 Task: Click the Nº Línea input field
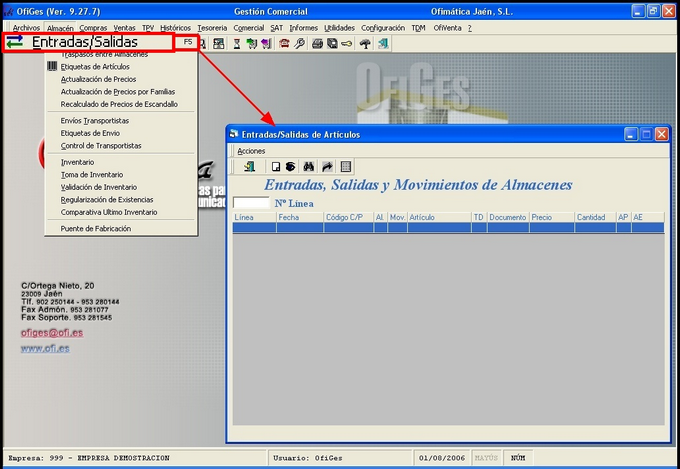click(x=251, y=203)
